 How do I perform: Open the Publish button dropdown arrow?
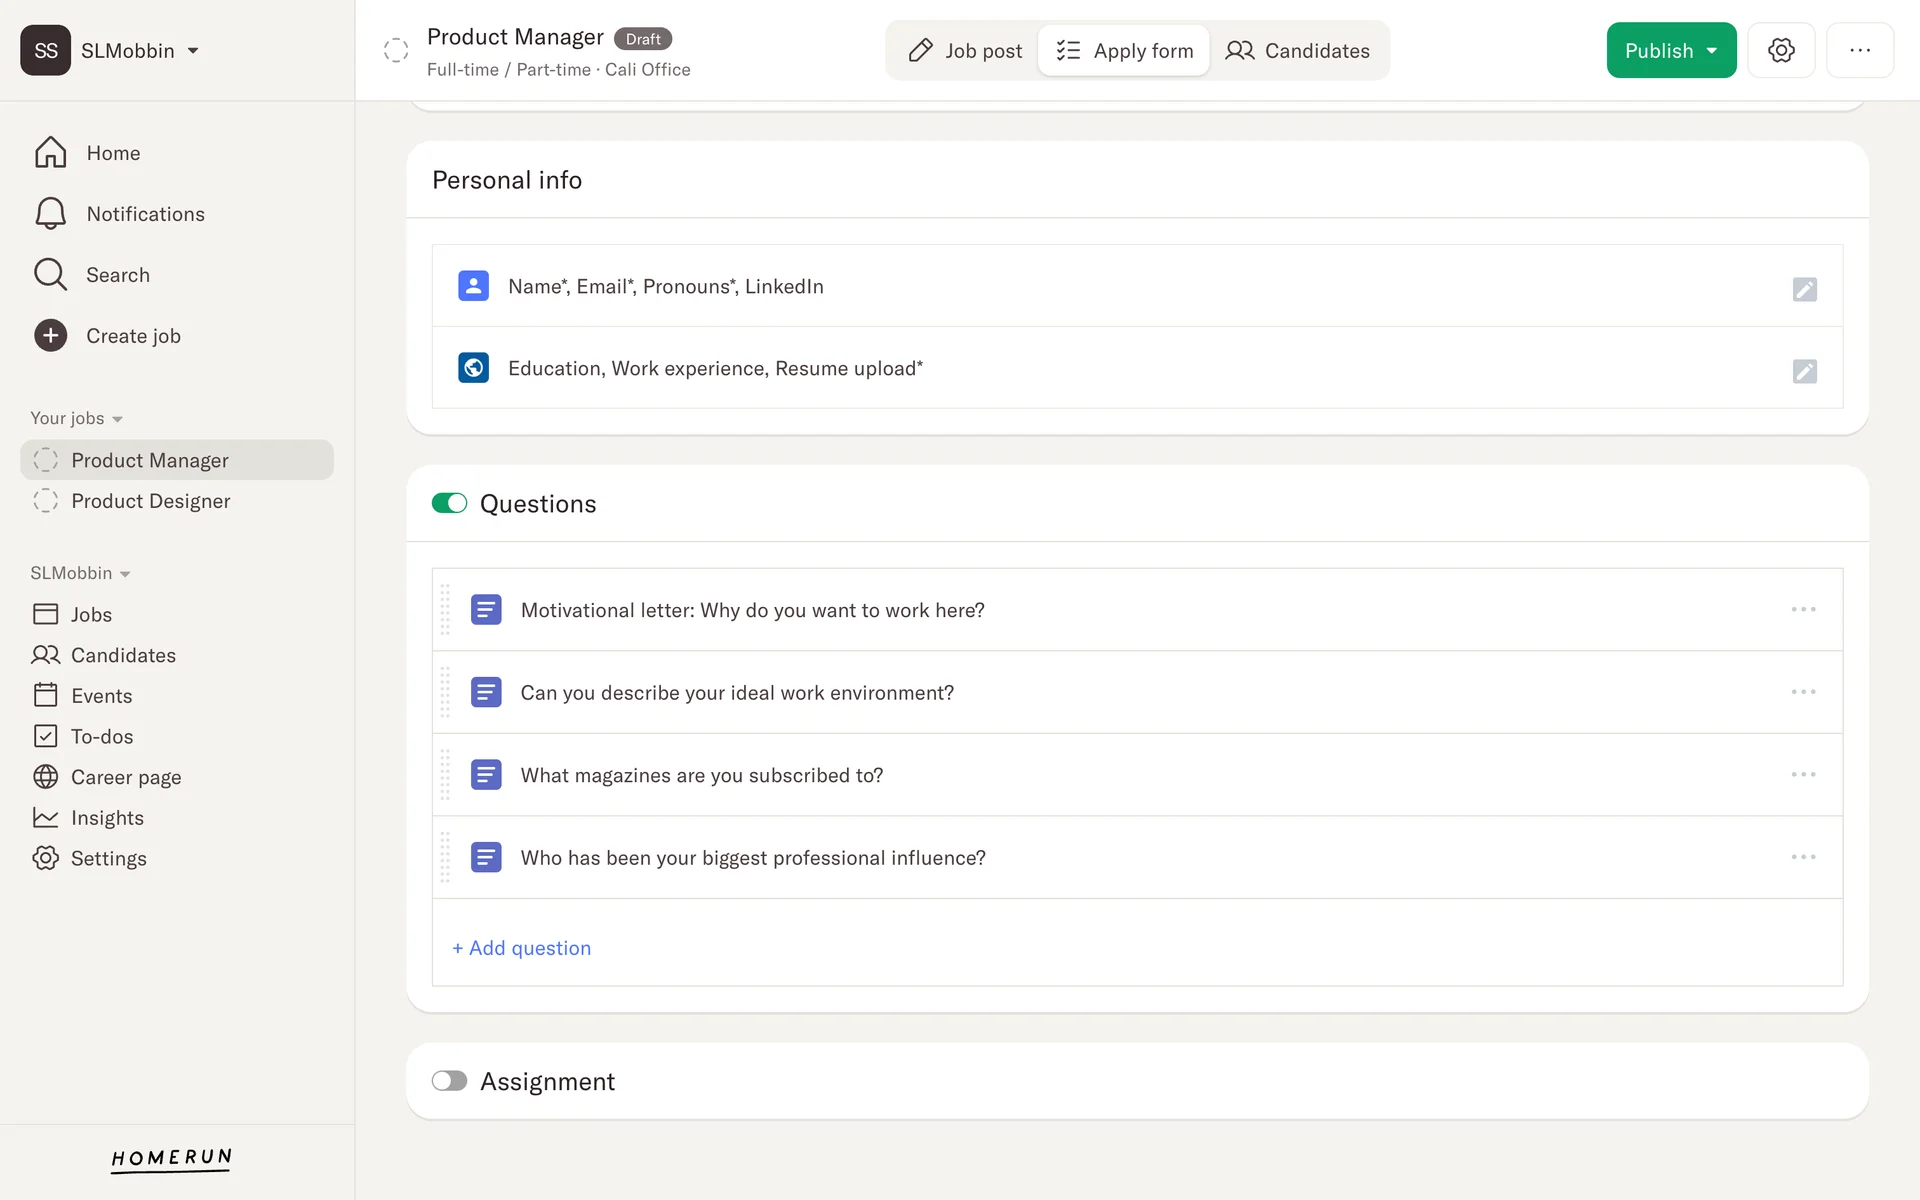tap(1712, 51)
